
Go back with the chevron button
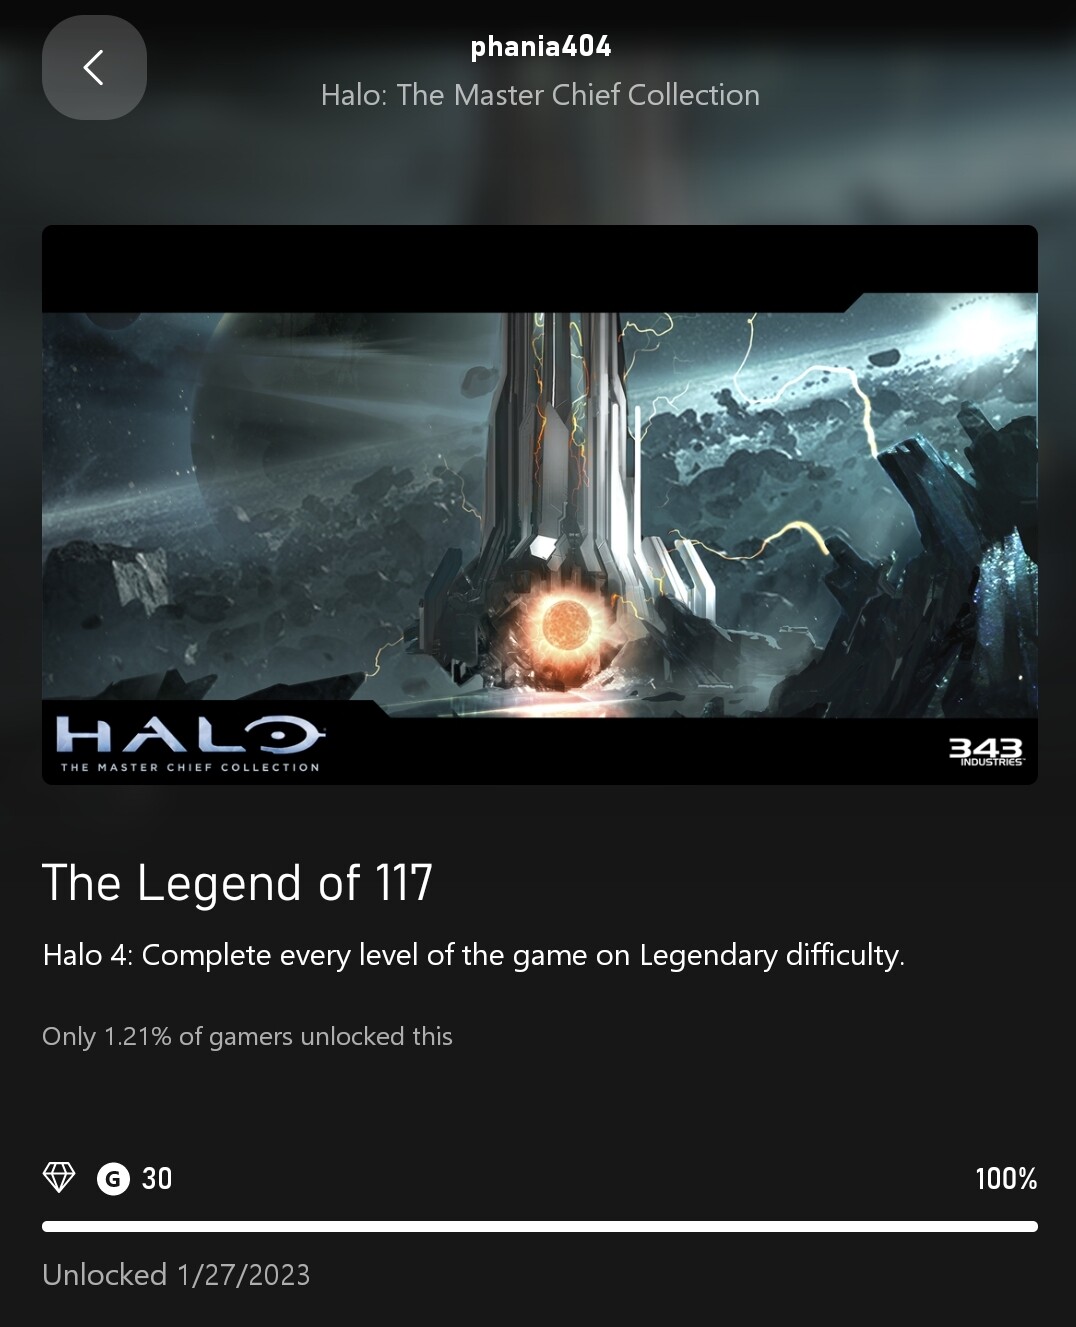pos(94,68)
